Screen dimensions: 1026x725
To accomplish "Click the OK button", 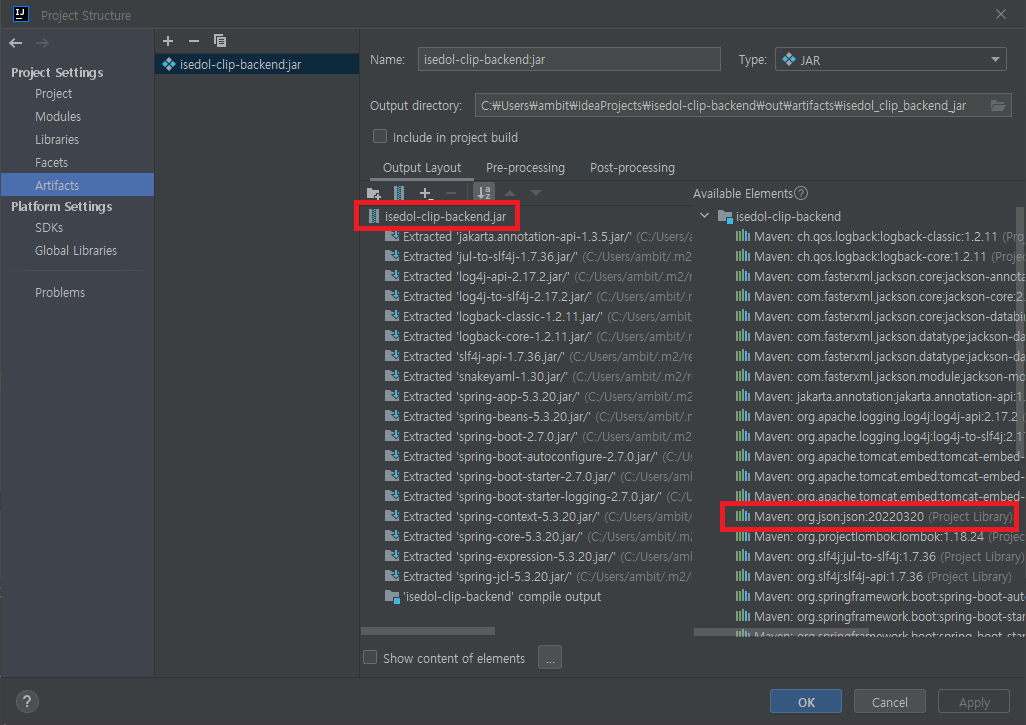I will (x=805, y=702).
